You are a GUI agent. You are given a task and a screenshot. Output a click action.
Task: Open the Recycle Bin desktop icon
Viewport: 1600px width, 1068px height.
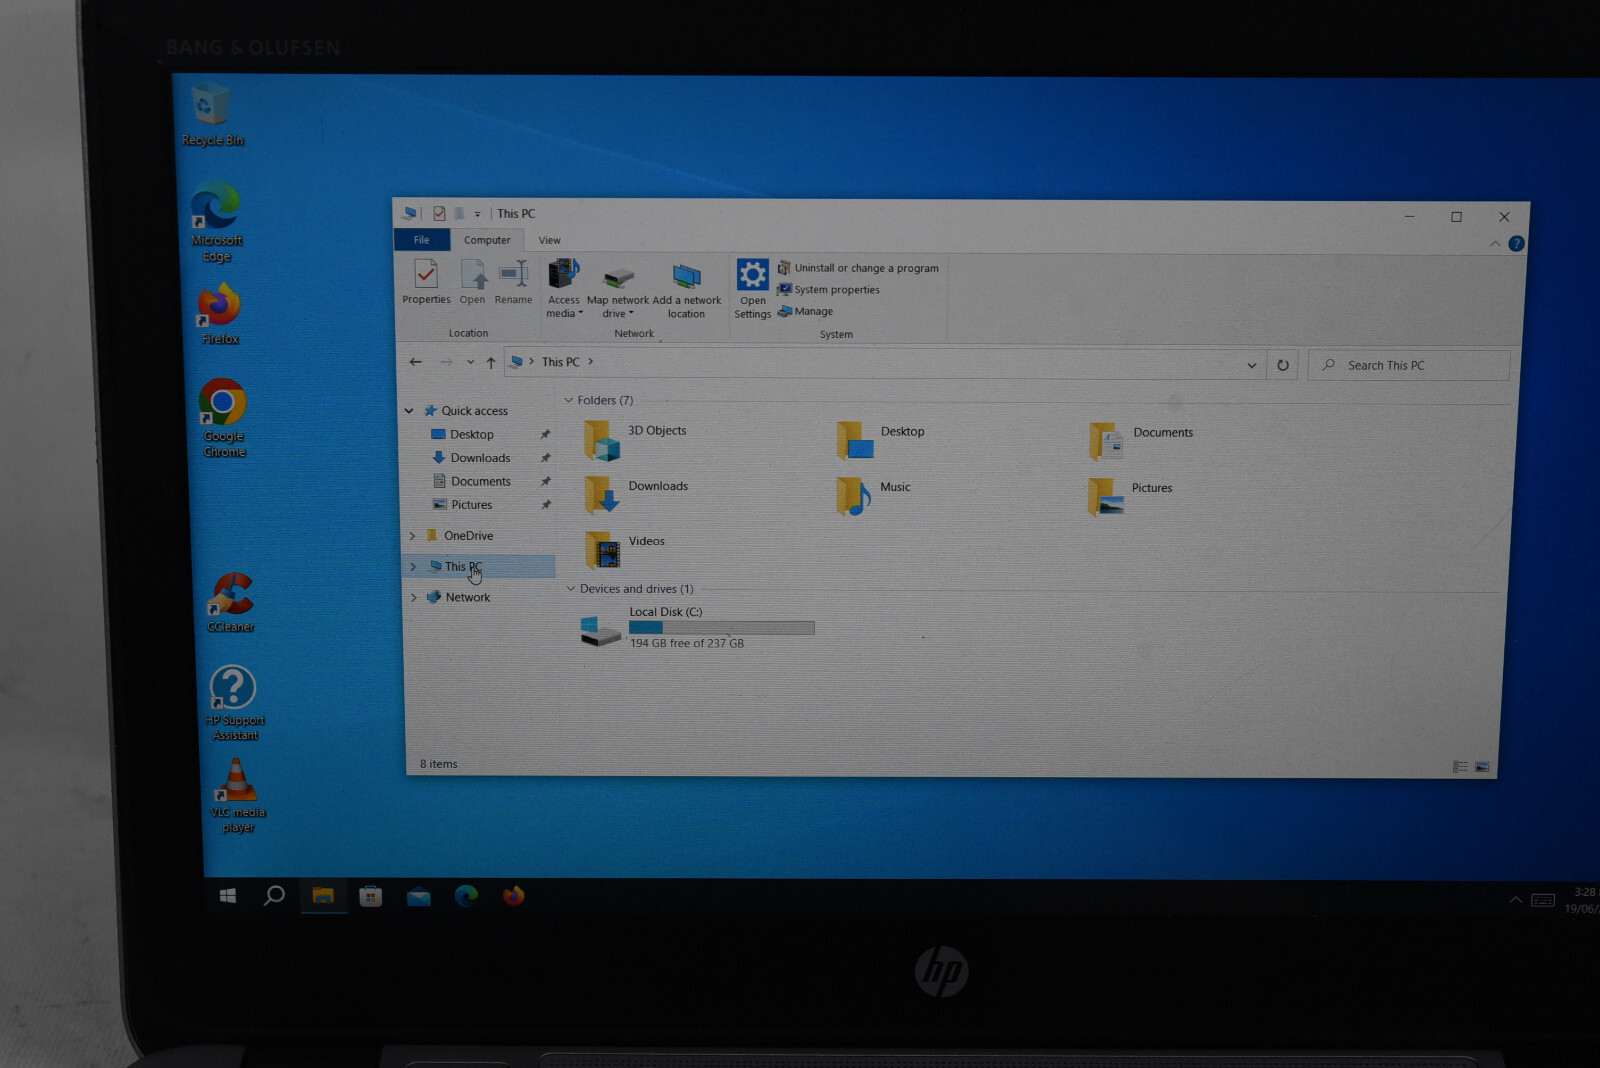tap(210, 115)
